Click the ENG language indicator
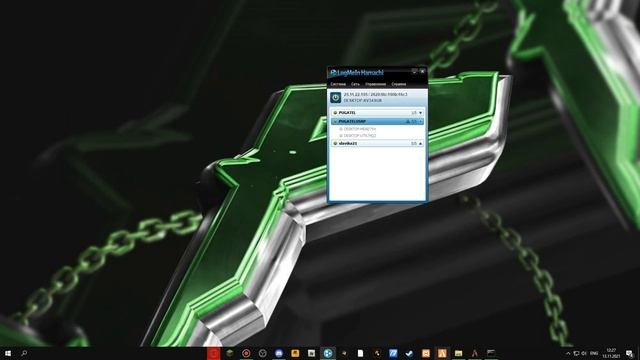The image size is (640, 360). (594, 353)
